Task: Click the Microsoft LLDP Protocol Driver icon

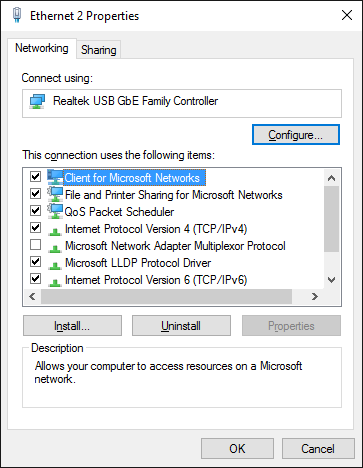Action: [x=55, y=265]
